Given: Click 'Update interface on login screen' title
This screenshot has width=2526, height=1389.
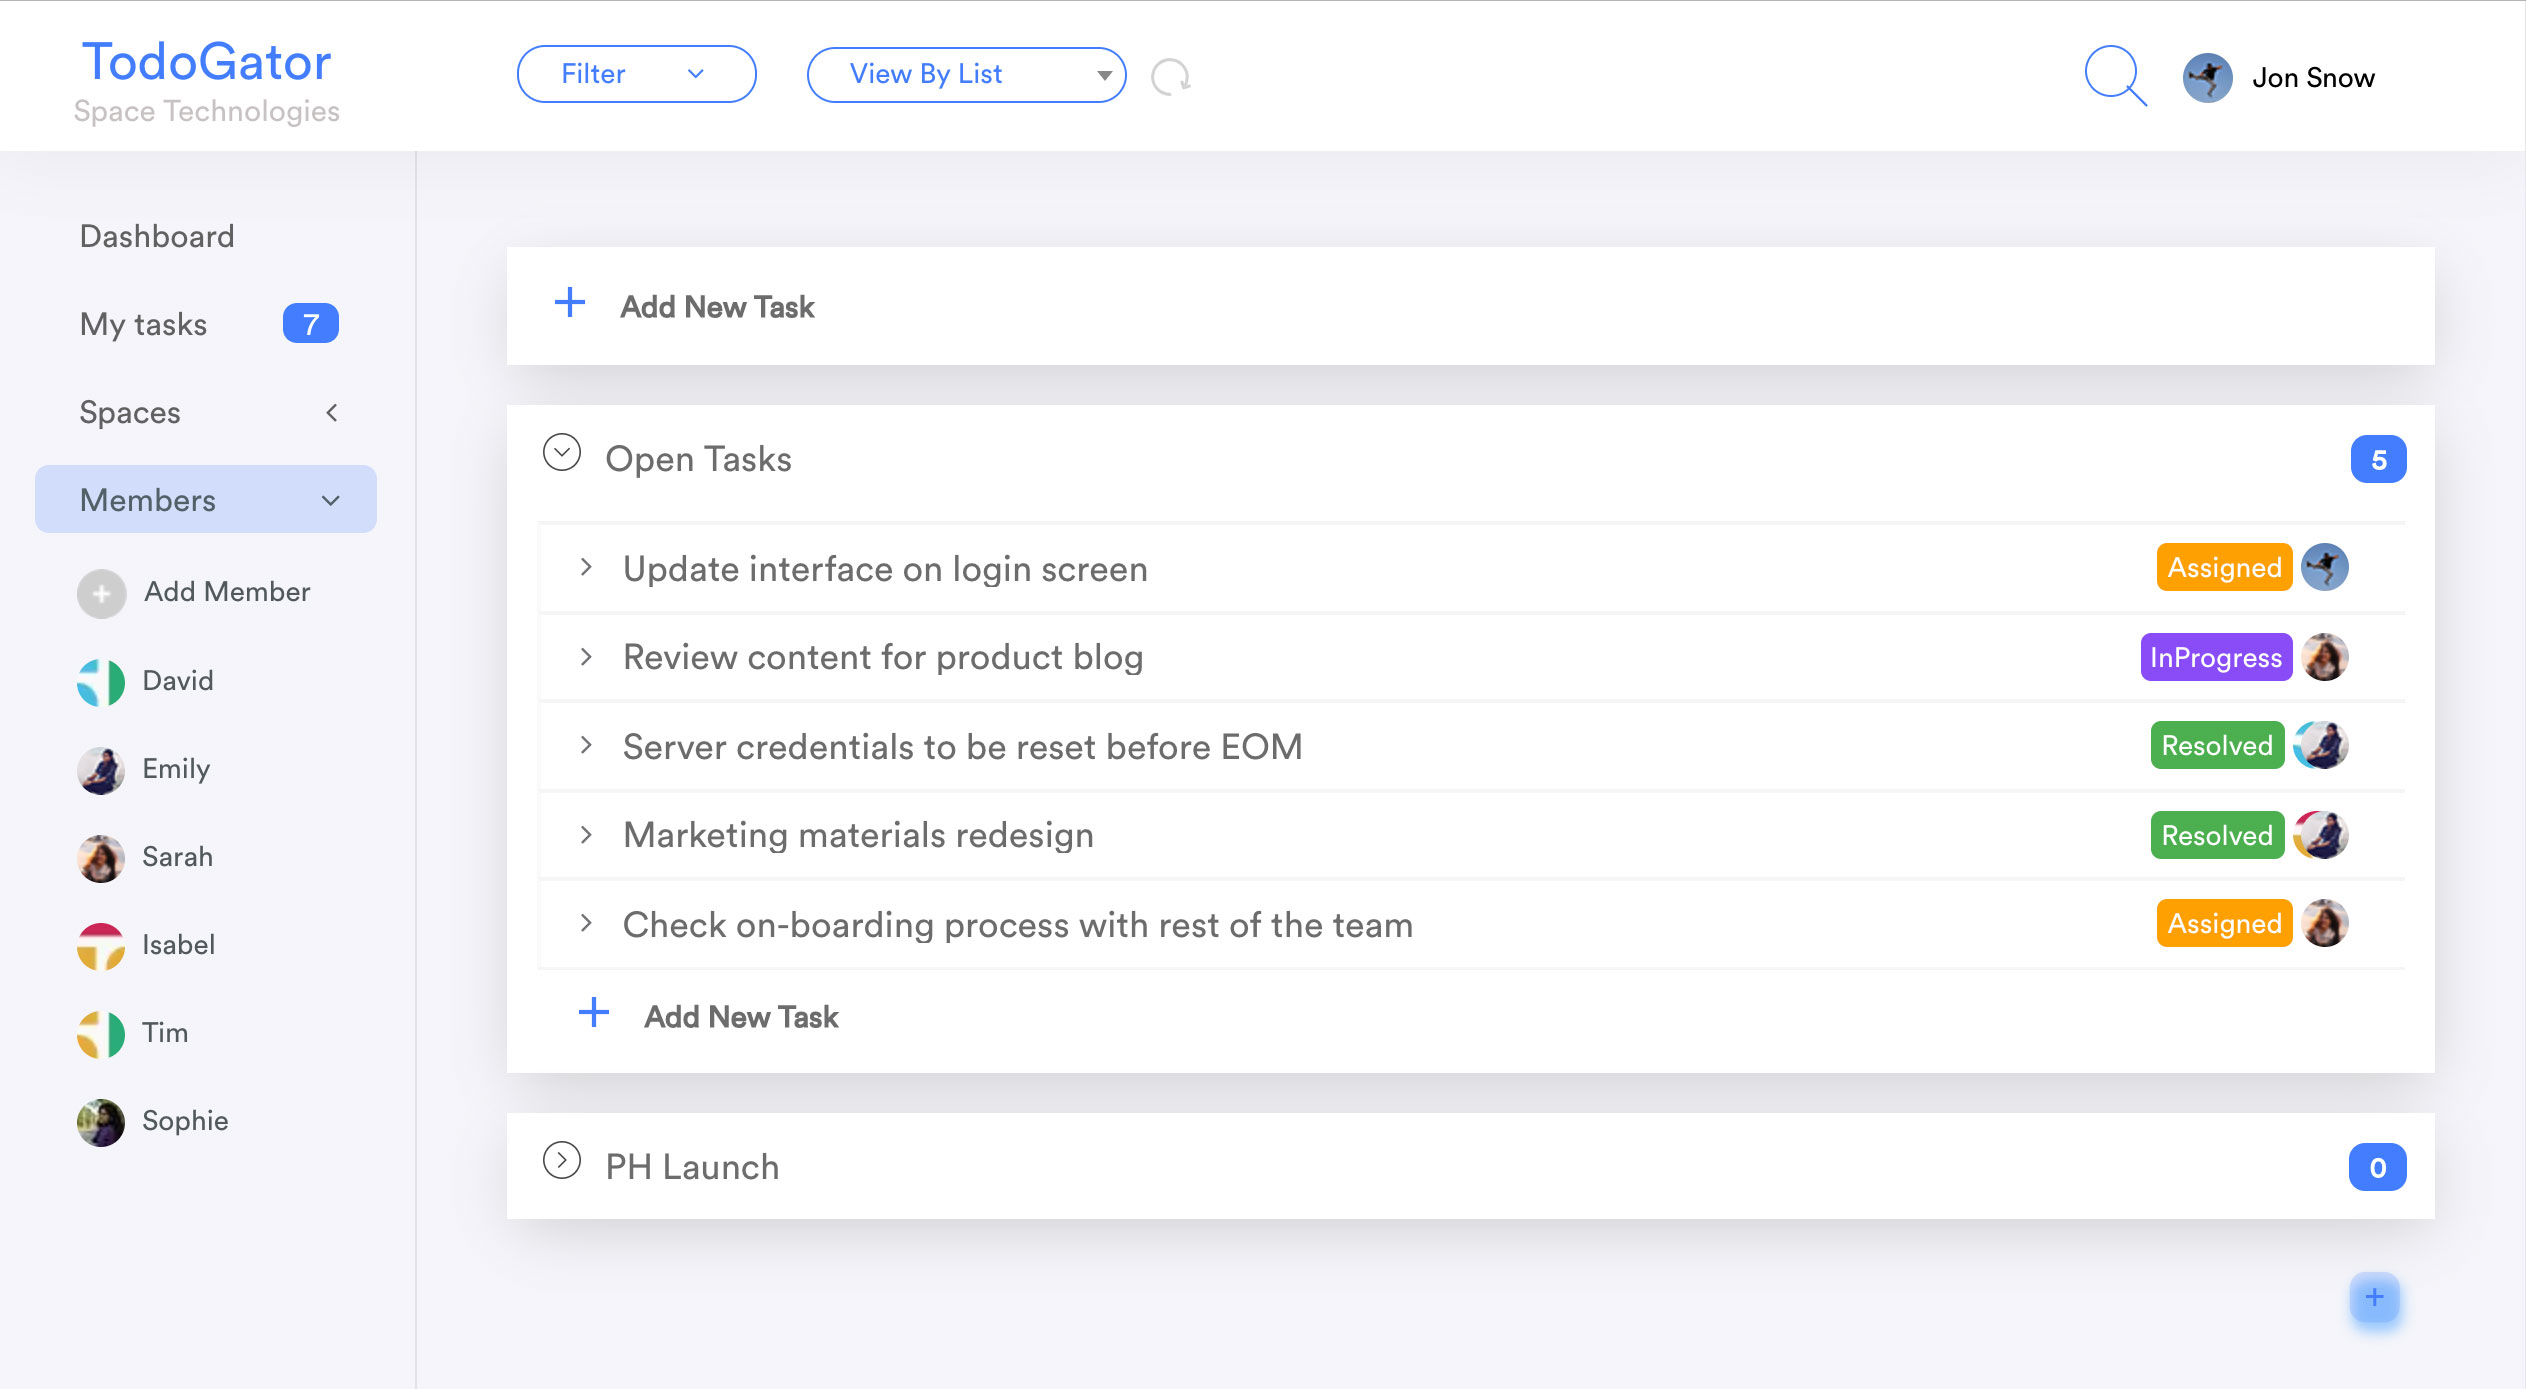Looking at the screenshot, I should [885, 568].
